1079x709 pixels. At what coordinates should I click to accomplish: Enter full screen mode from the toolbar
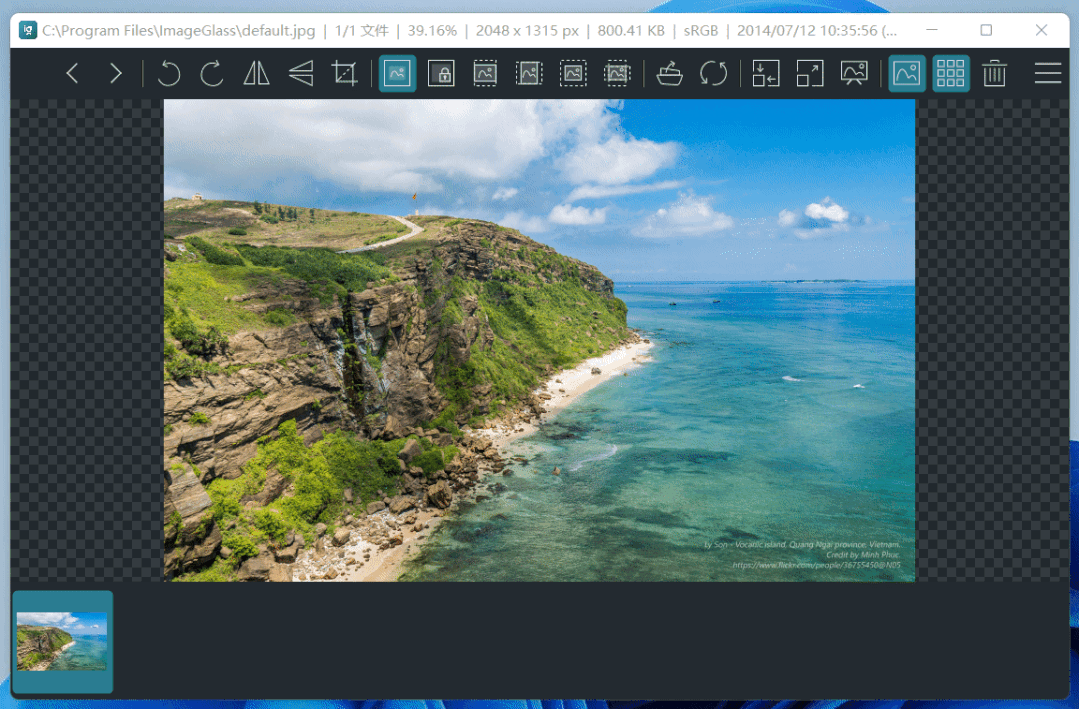(x=810, y=73)
